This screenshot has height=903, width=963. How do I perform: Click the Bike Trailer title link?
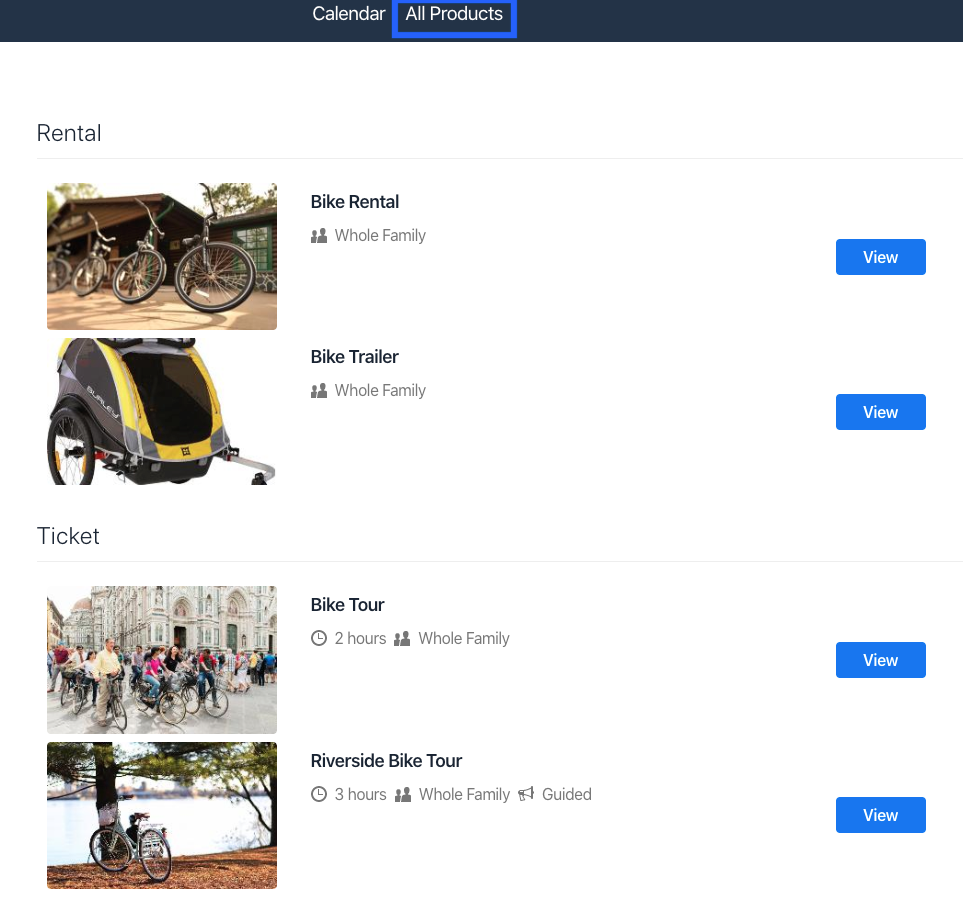tap(354, 356)
